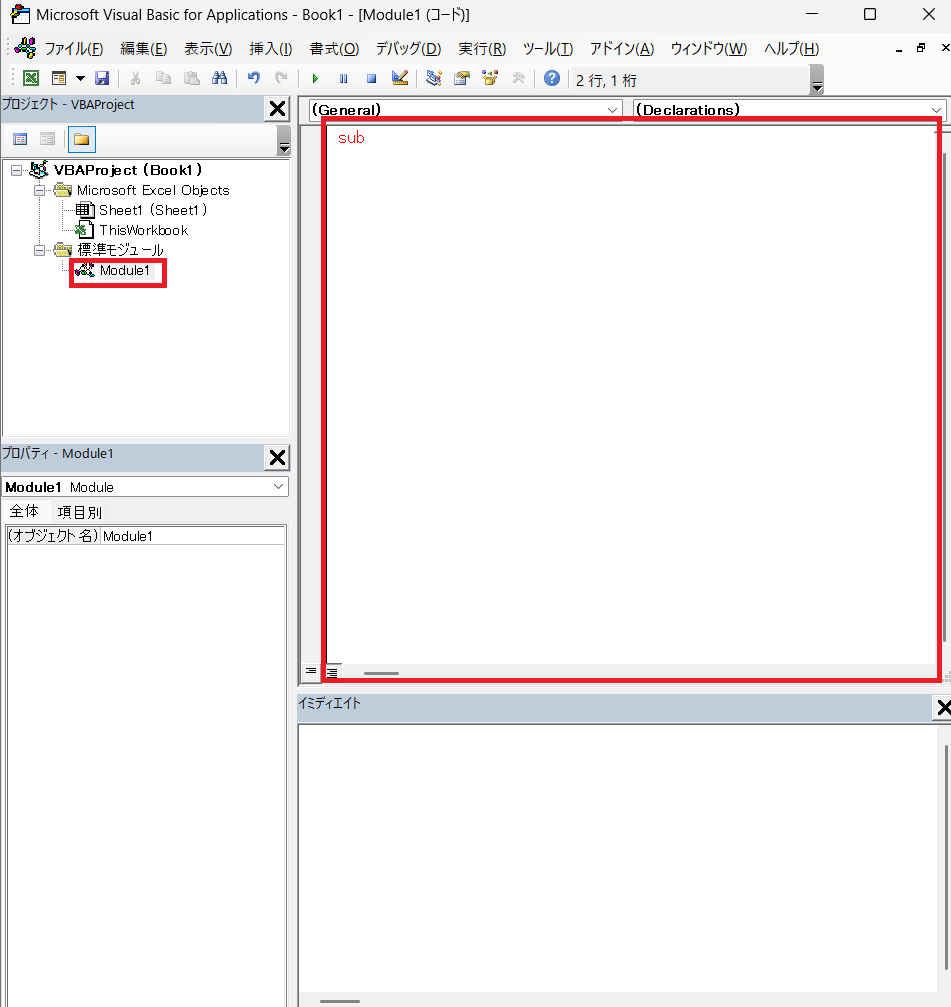Click the VBA icon at menu bar left

point(26,48)
